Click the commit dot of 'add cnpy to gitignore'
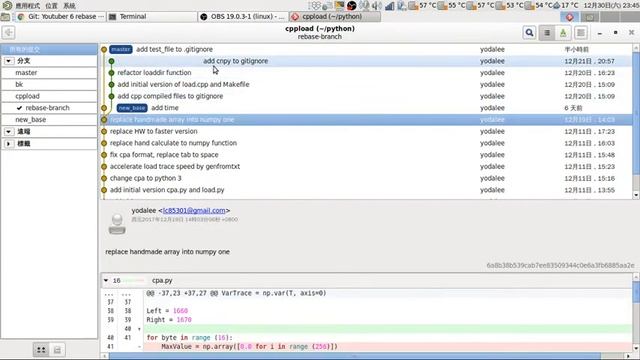 [111, 61]
